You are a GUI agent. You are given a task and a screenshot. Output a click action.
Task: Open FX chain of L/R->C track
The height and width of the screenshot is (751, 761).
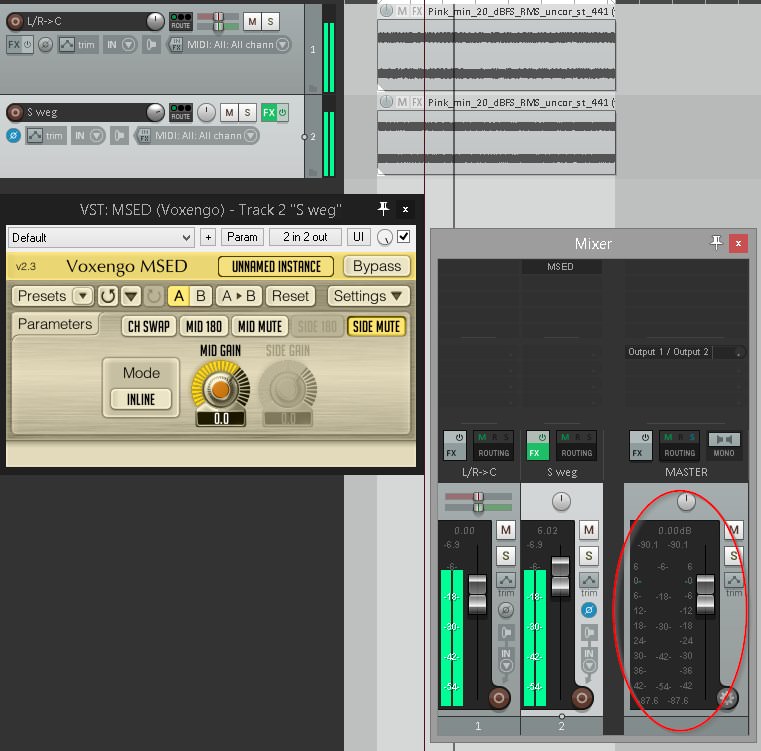point(14,45)
